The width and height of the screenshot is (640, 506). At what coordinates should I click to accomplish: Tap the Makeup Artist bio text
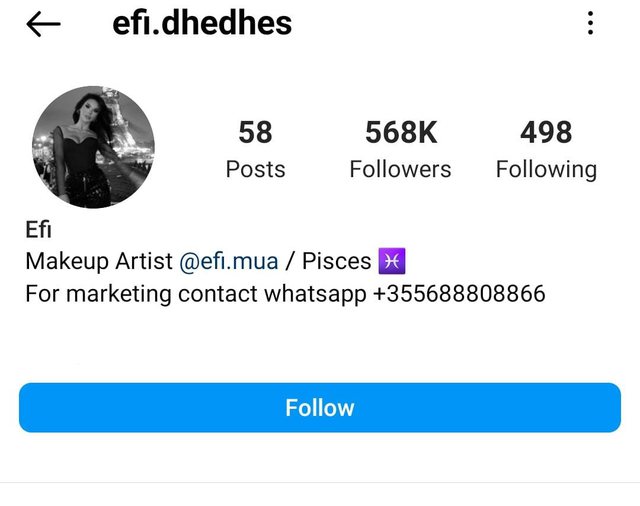coord(98,263)
